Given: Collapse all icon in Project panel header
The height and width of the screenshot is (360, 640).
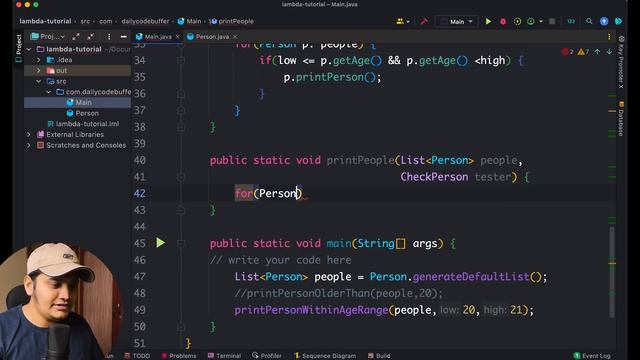Looking at the screenshot, I should point(91,37).
